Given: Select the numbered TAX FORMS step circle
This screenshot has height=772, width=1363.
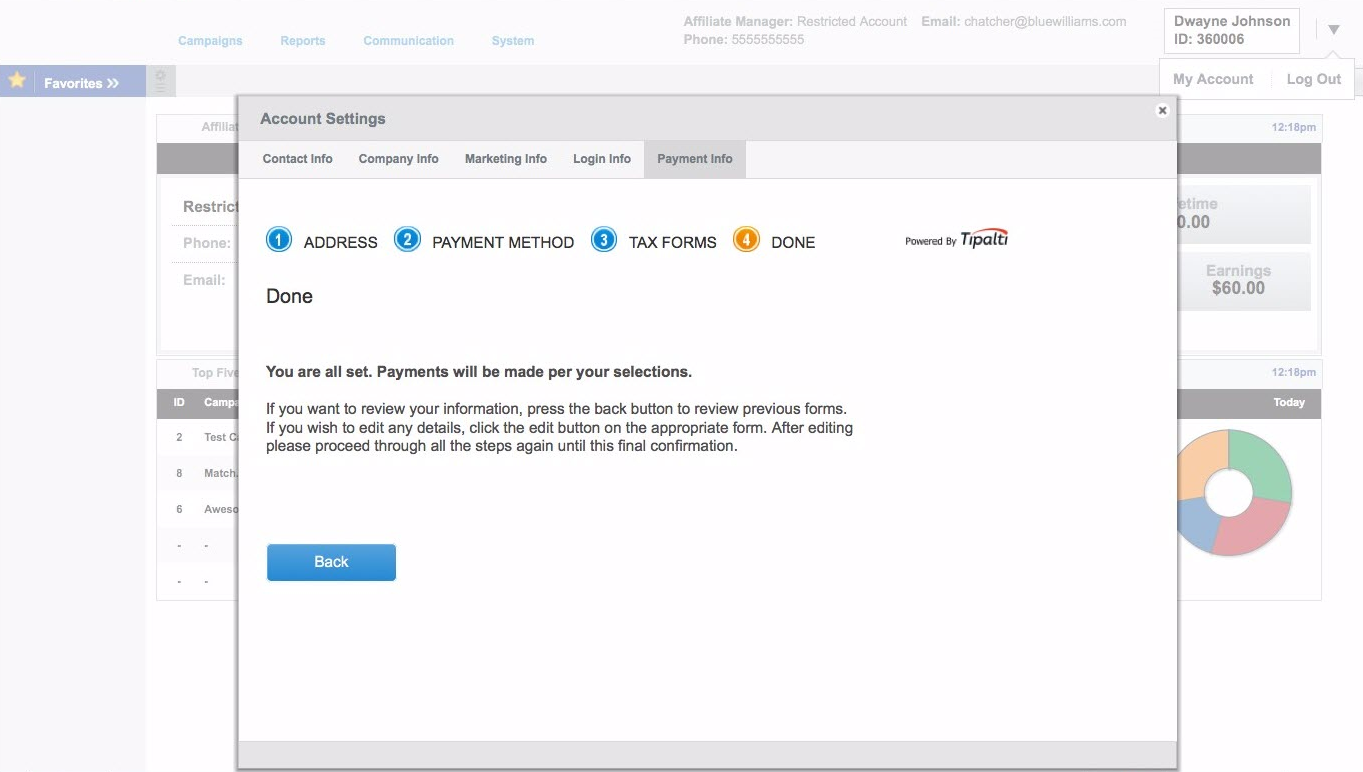Looking at the screenshot, I should tap(604, 240).
